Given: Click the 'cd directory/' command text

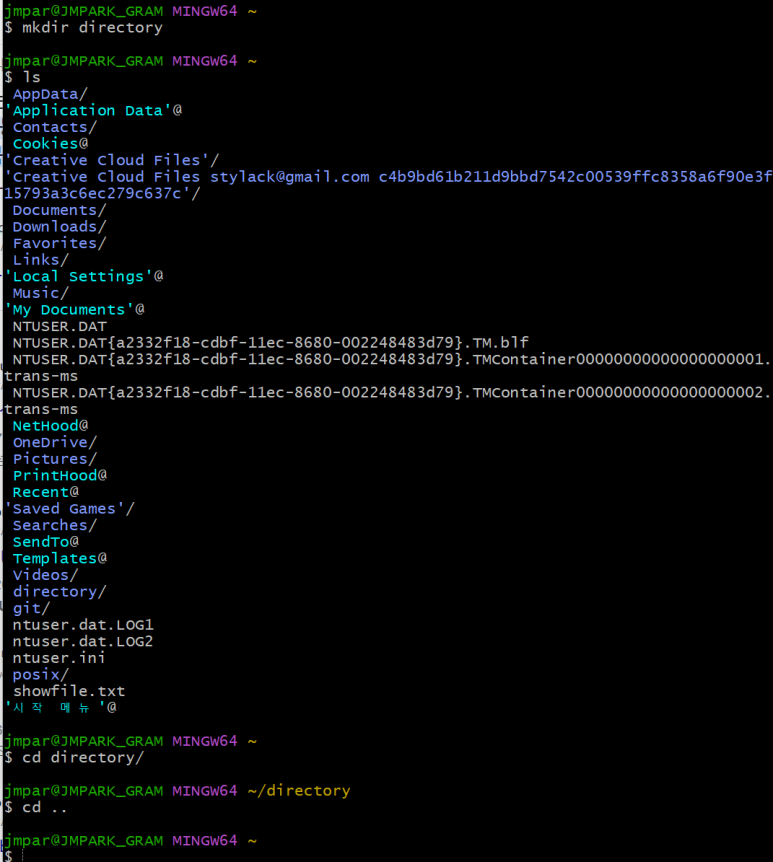Looking at the screenshot, I should point(83,758).
